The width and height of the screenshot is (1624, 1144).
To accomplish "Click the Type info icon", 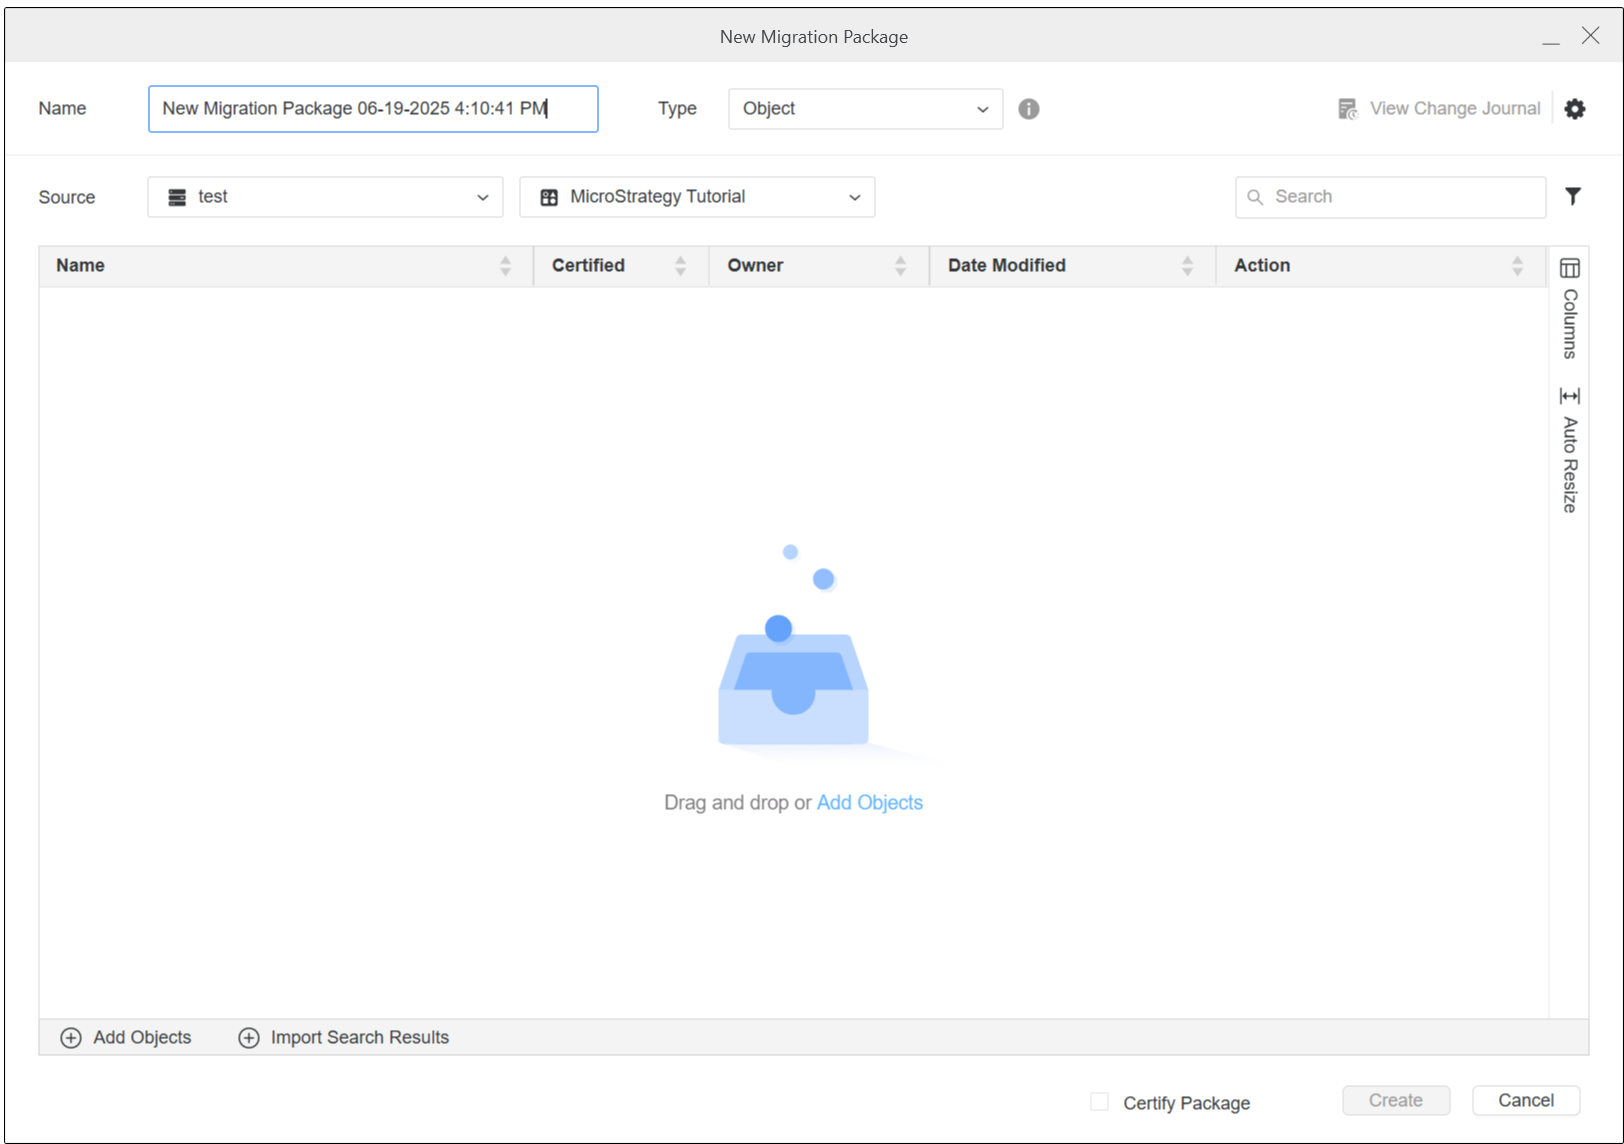I will pos(1028,109).
